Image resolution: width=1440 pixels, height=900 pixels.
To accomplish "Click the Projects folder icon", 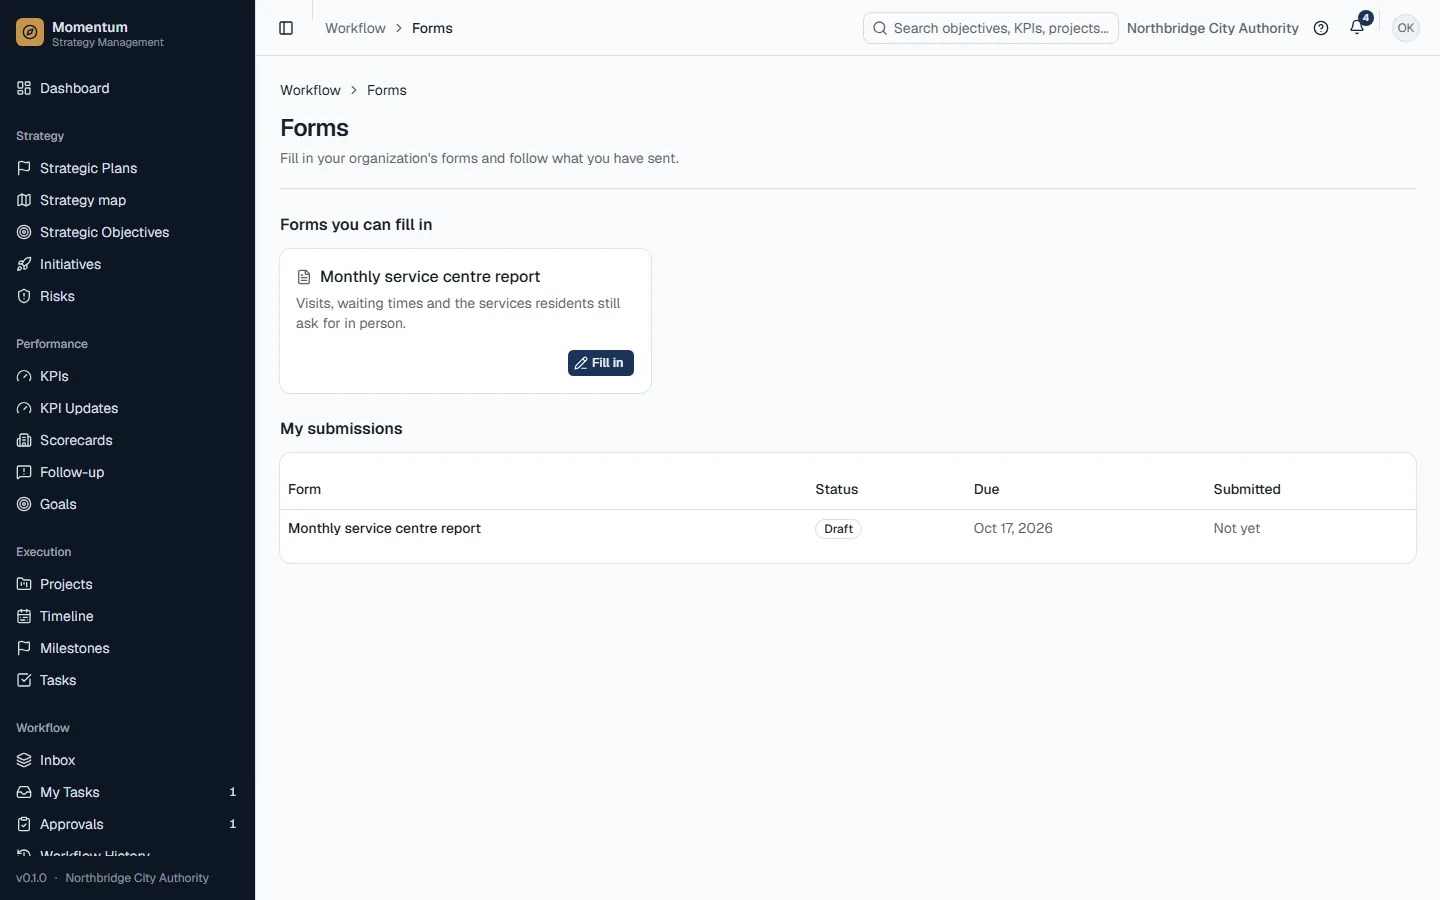I will (24, 584).
